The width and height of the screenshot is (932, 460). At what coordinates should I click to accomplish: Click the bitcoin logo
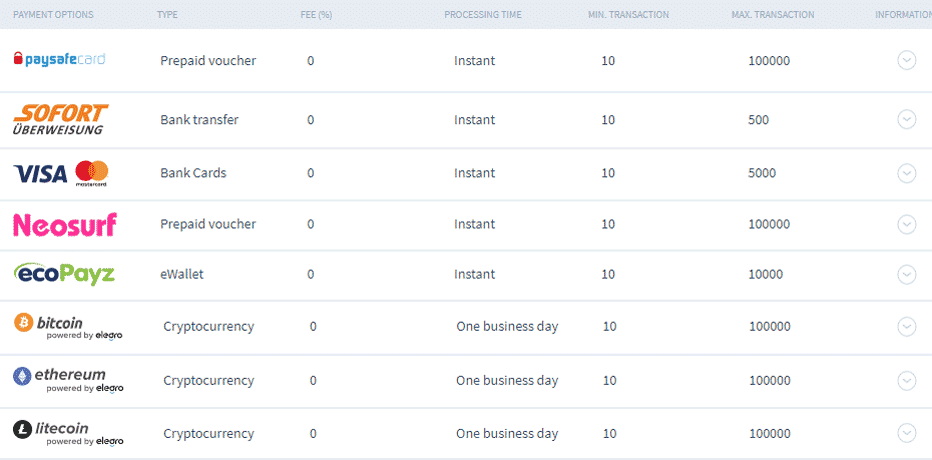(x=68, y=326)
